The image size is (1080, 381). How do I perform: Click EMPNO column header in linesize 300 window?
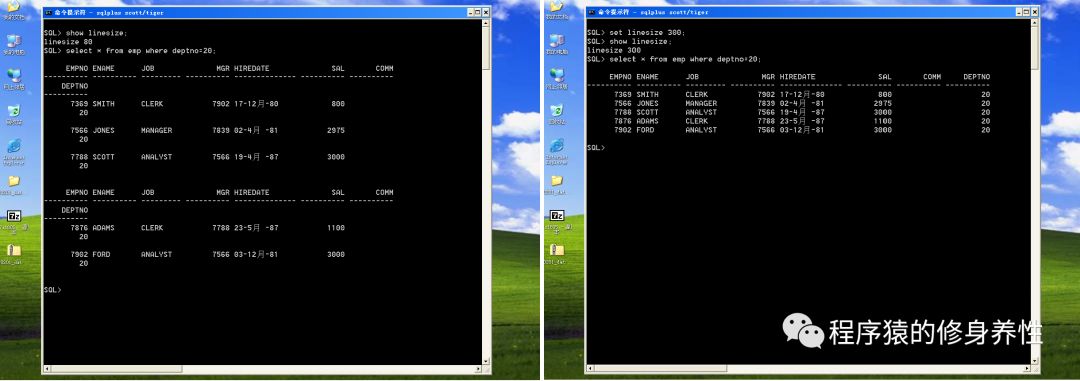(x=621, y=77)
